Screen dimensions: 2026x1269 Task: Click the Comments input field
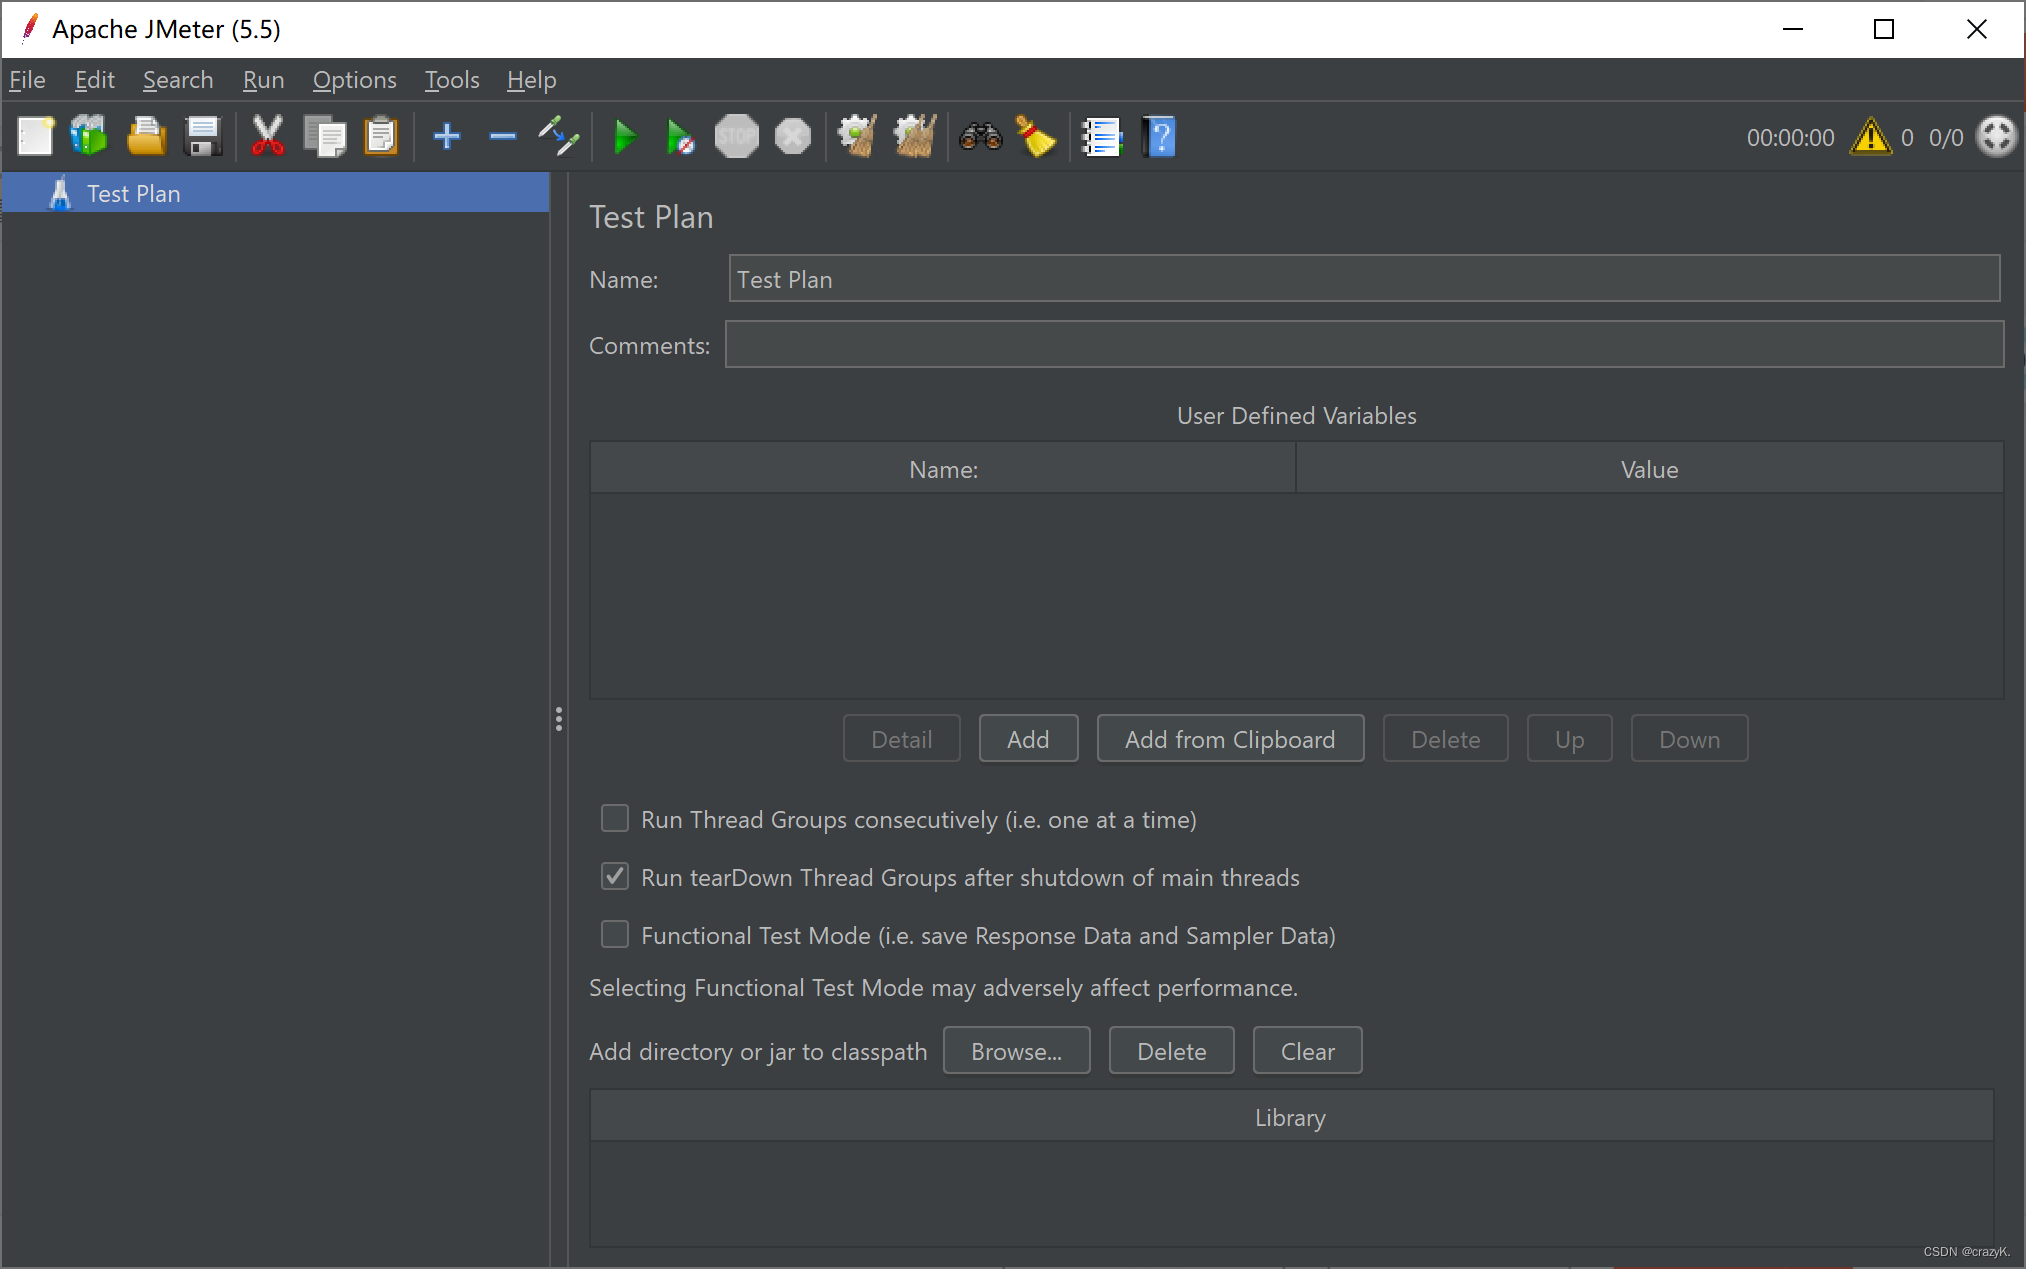click(x=1364, y=345)
